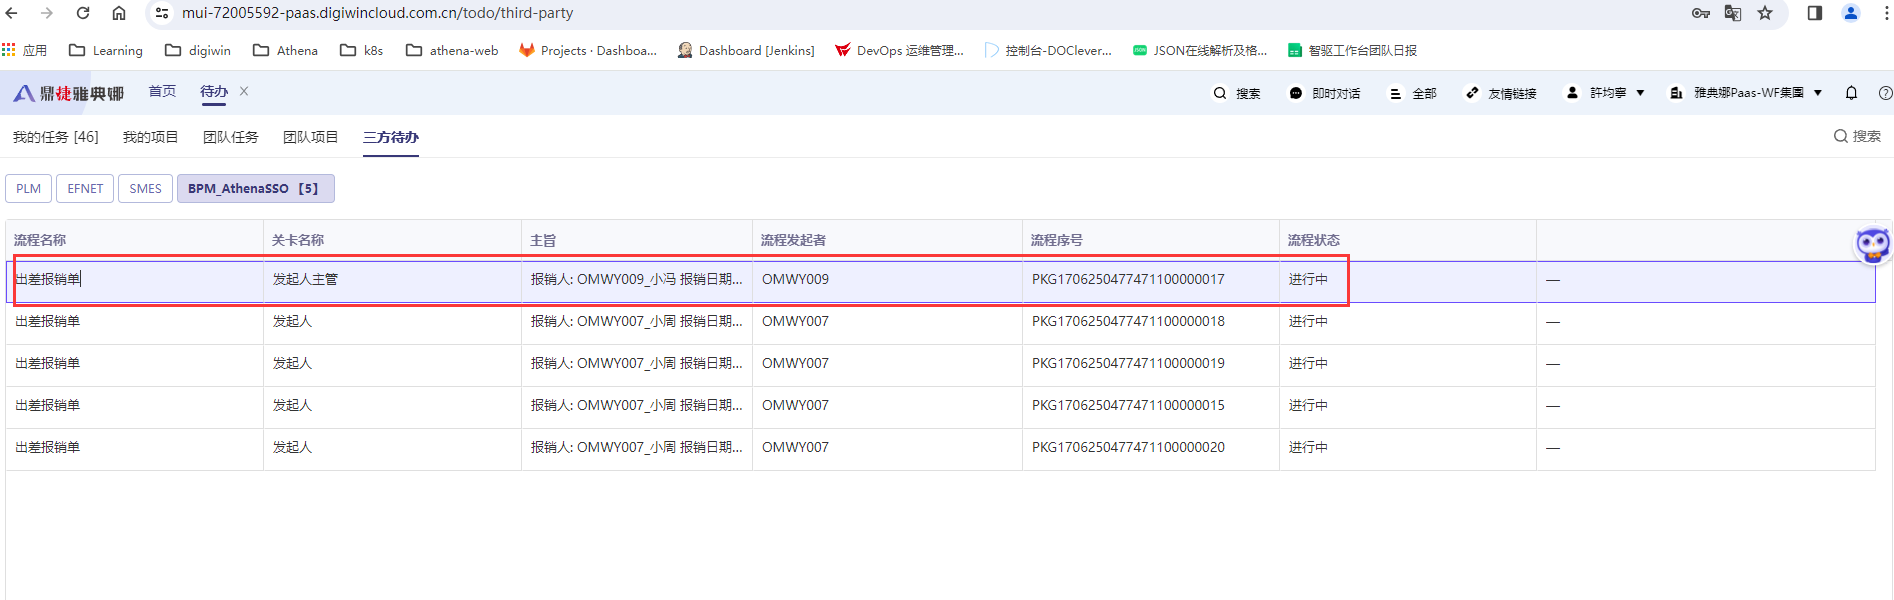Open browser home page icon

[x=119, y=13]
